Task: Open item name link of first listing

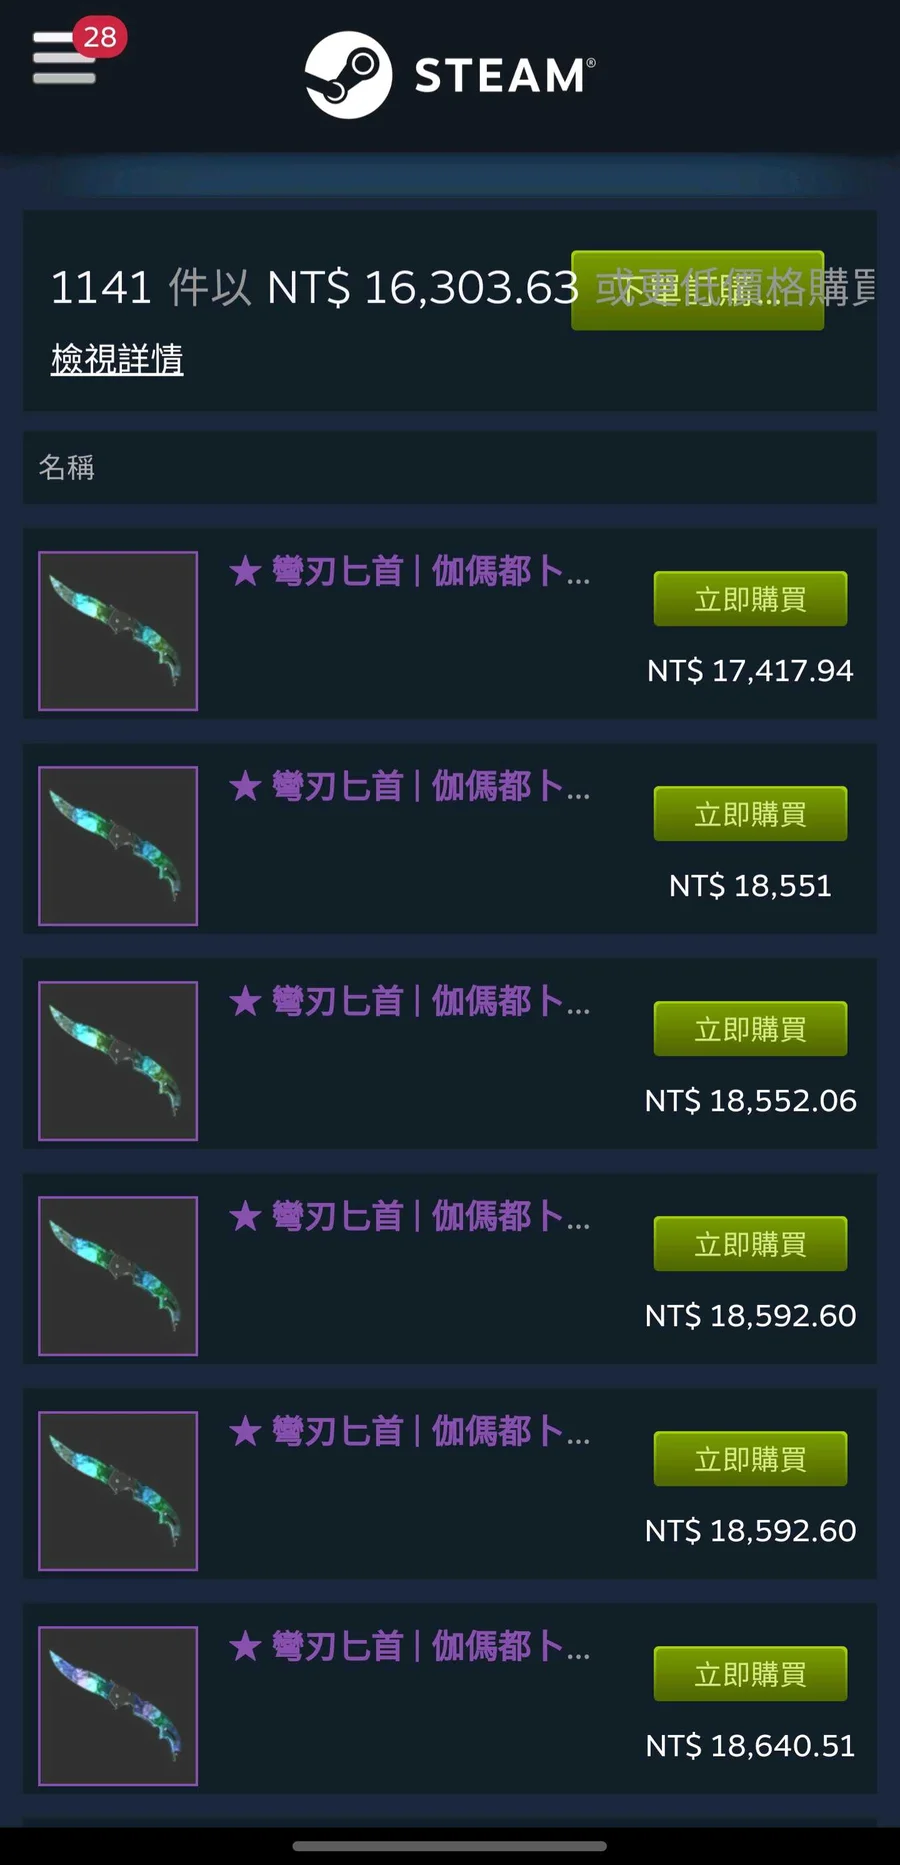Action: [410, 572]
